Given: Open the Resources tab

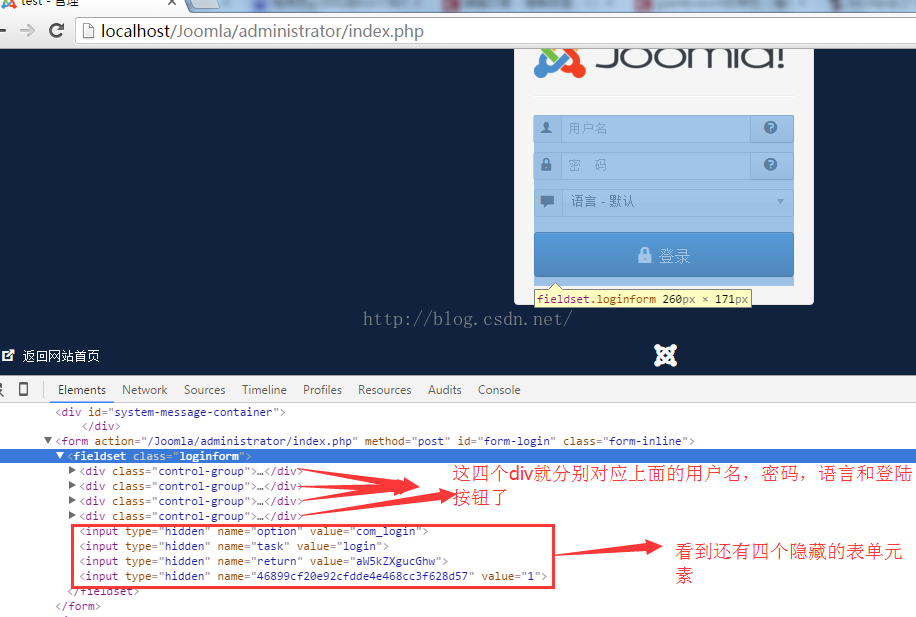Looking at the screenshot, I should [x=384, y=390].
